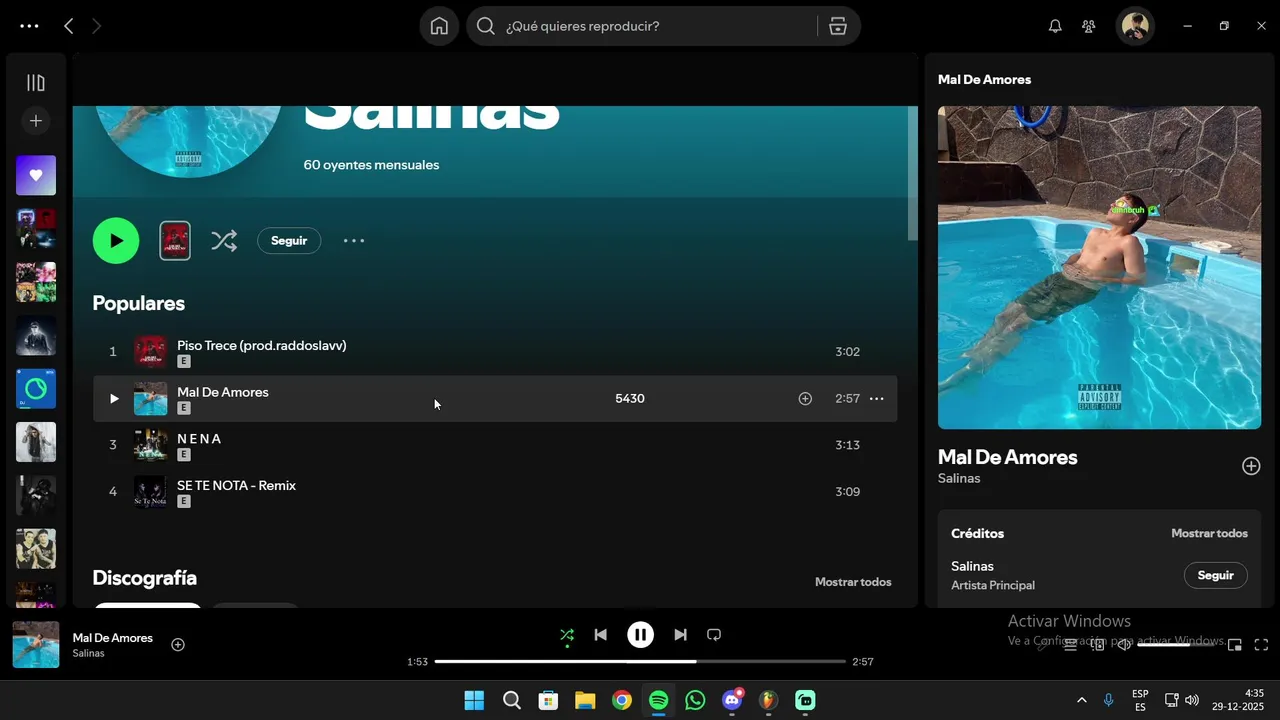The image size is (1280, 720).
Task: Adjust the Spotify volume slider
Action: pos(1178,645)
